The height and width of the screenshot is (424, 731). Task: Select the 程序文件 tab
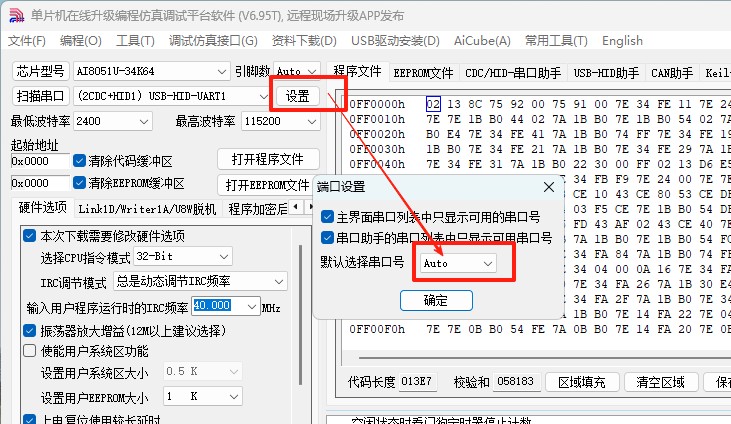[357, 71]
